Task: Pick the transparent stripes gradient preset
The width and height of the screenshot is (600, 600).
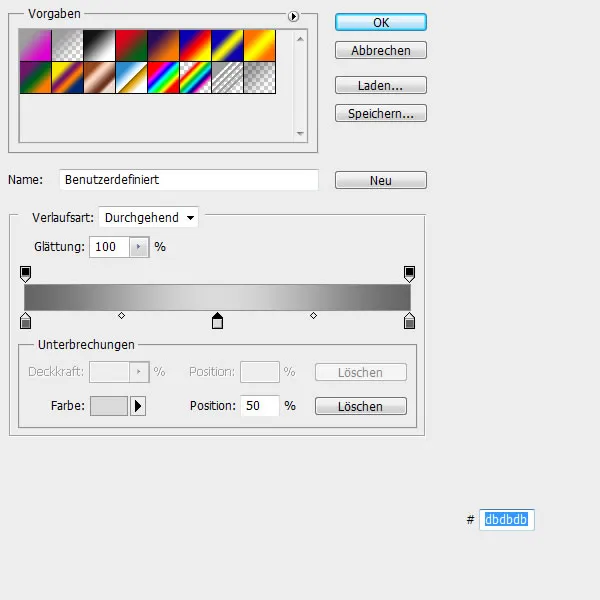Action: point(231,79)
